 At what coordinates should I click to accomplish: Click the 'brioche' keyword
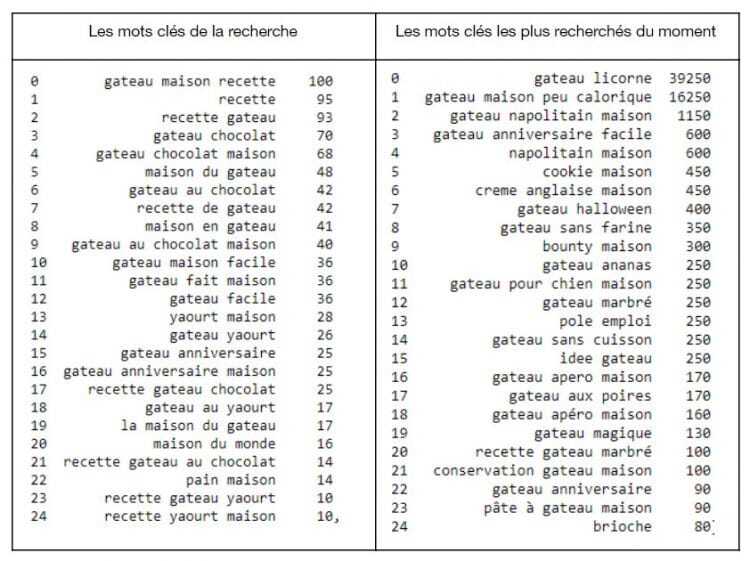(622, 526)
